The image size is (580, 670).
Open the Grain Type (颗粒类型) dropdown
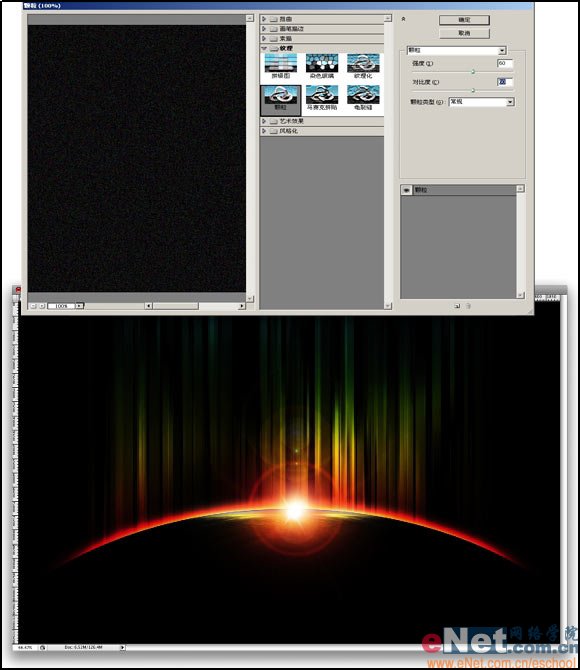coord(481,102)
